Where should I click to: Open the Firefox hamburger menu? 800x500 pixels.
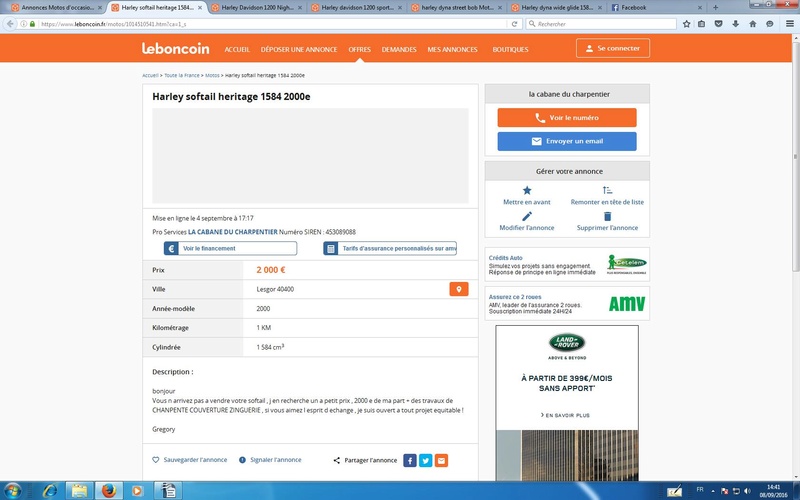[789, 24]
